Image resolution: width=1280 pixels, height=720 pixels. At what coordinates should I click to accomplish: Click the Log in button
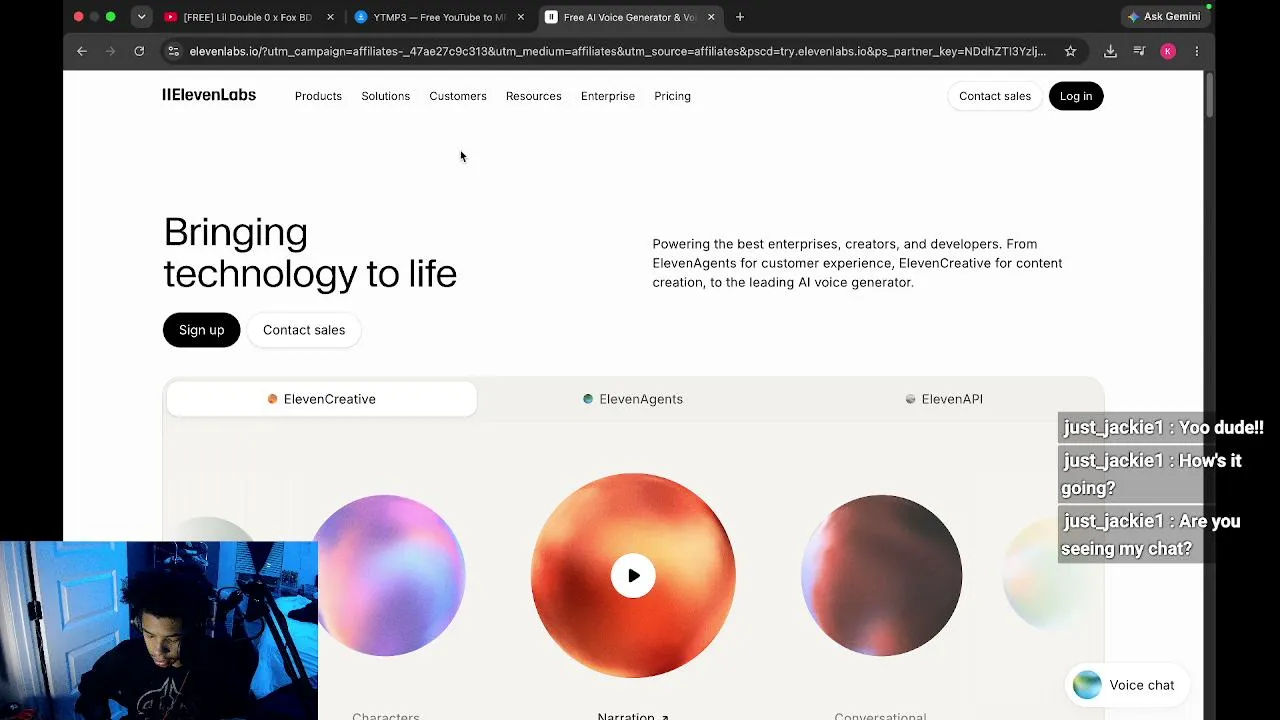tap(1076, 96)
